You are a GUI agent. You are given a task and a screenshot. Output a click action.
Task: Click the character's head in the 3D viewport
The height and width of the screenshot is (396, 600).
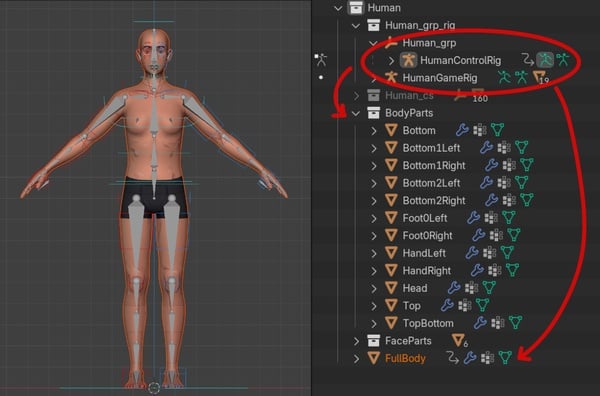[154, 52]
